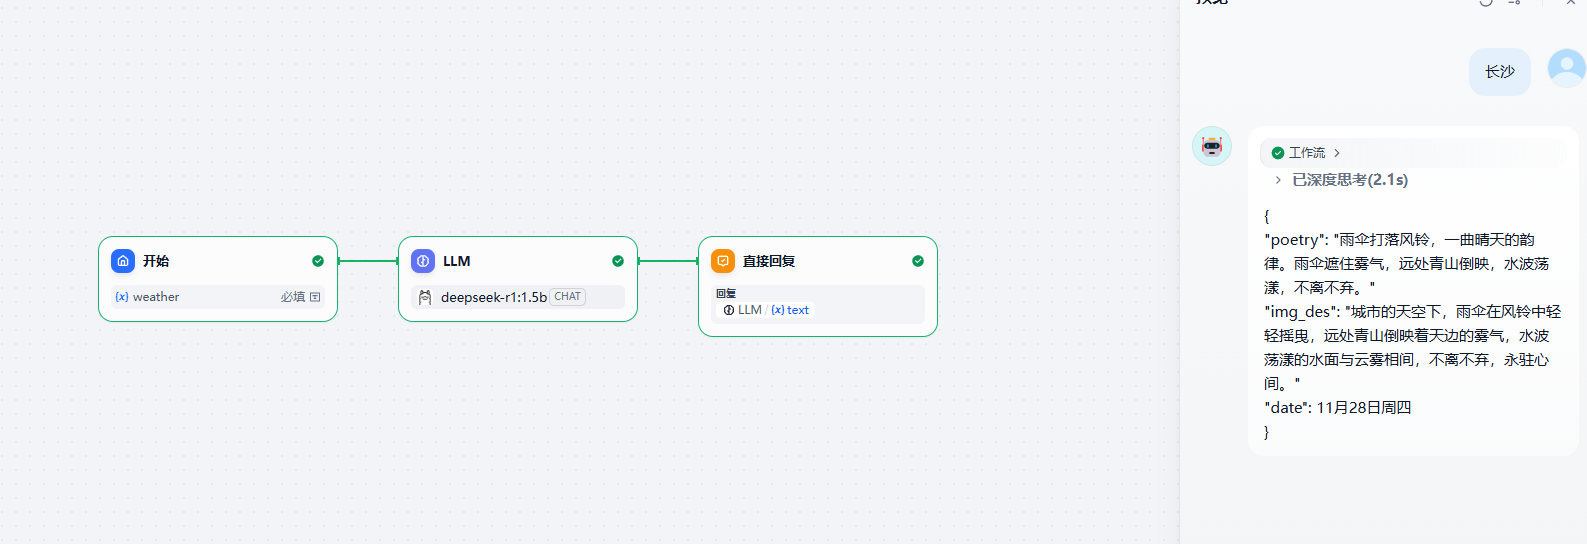The height and width of the screenshot is (544, 1587).
Task: Click the orange 直接回复 node icon
Action: click(x=723, y=261)
